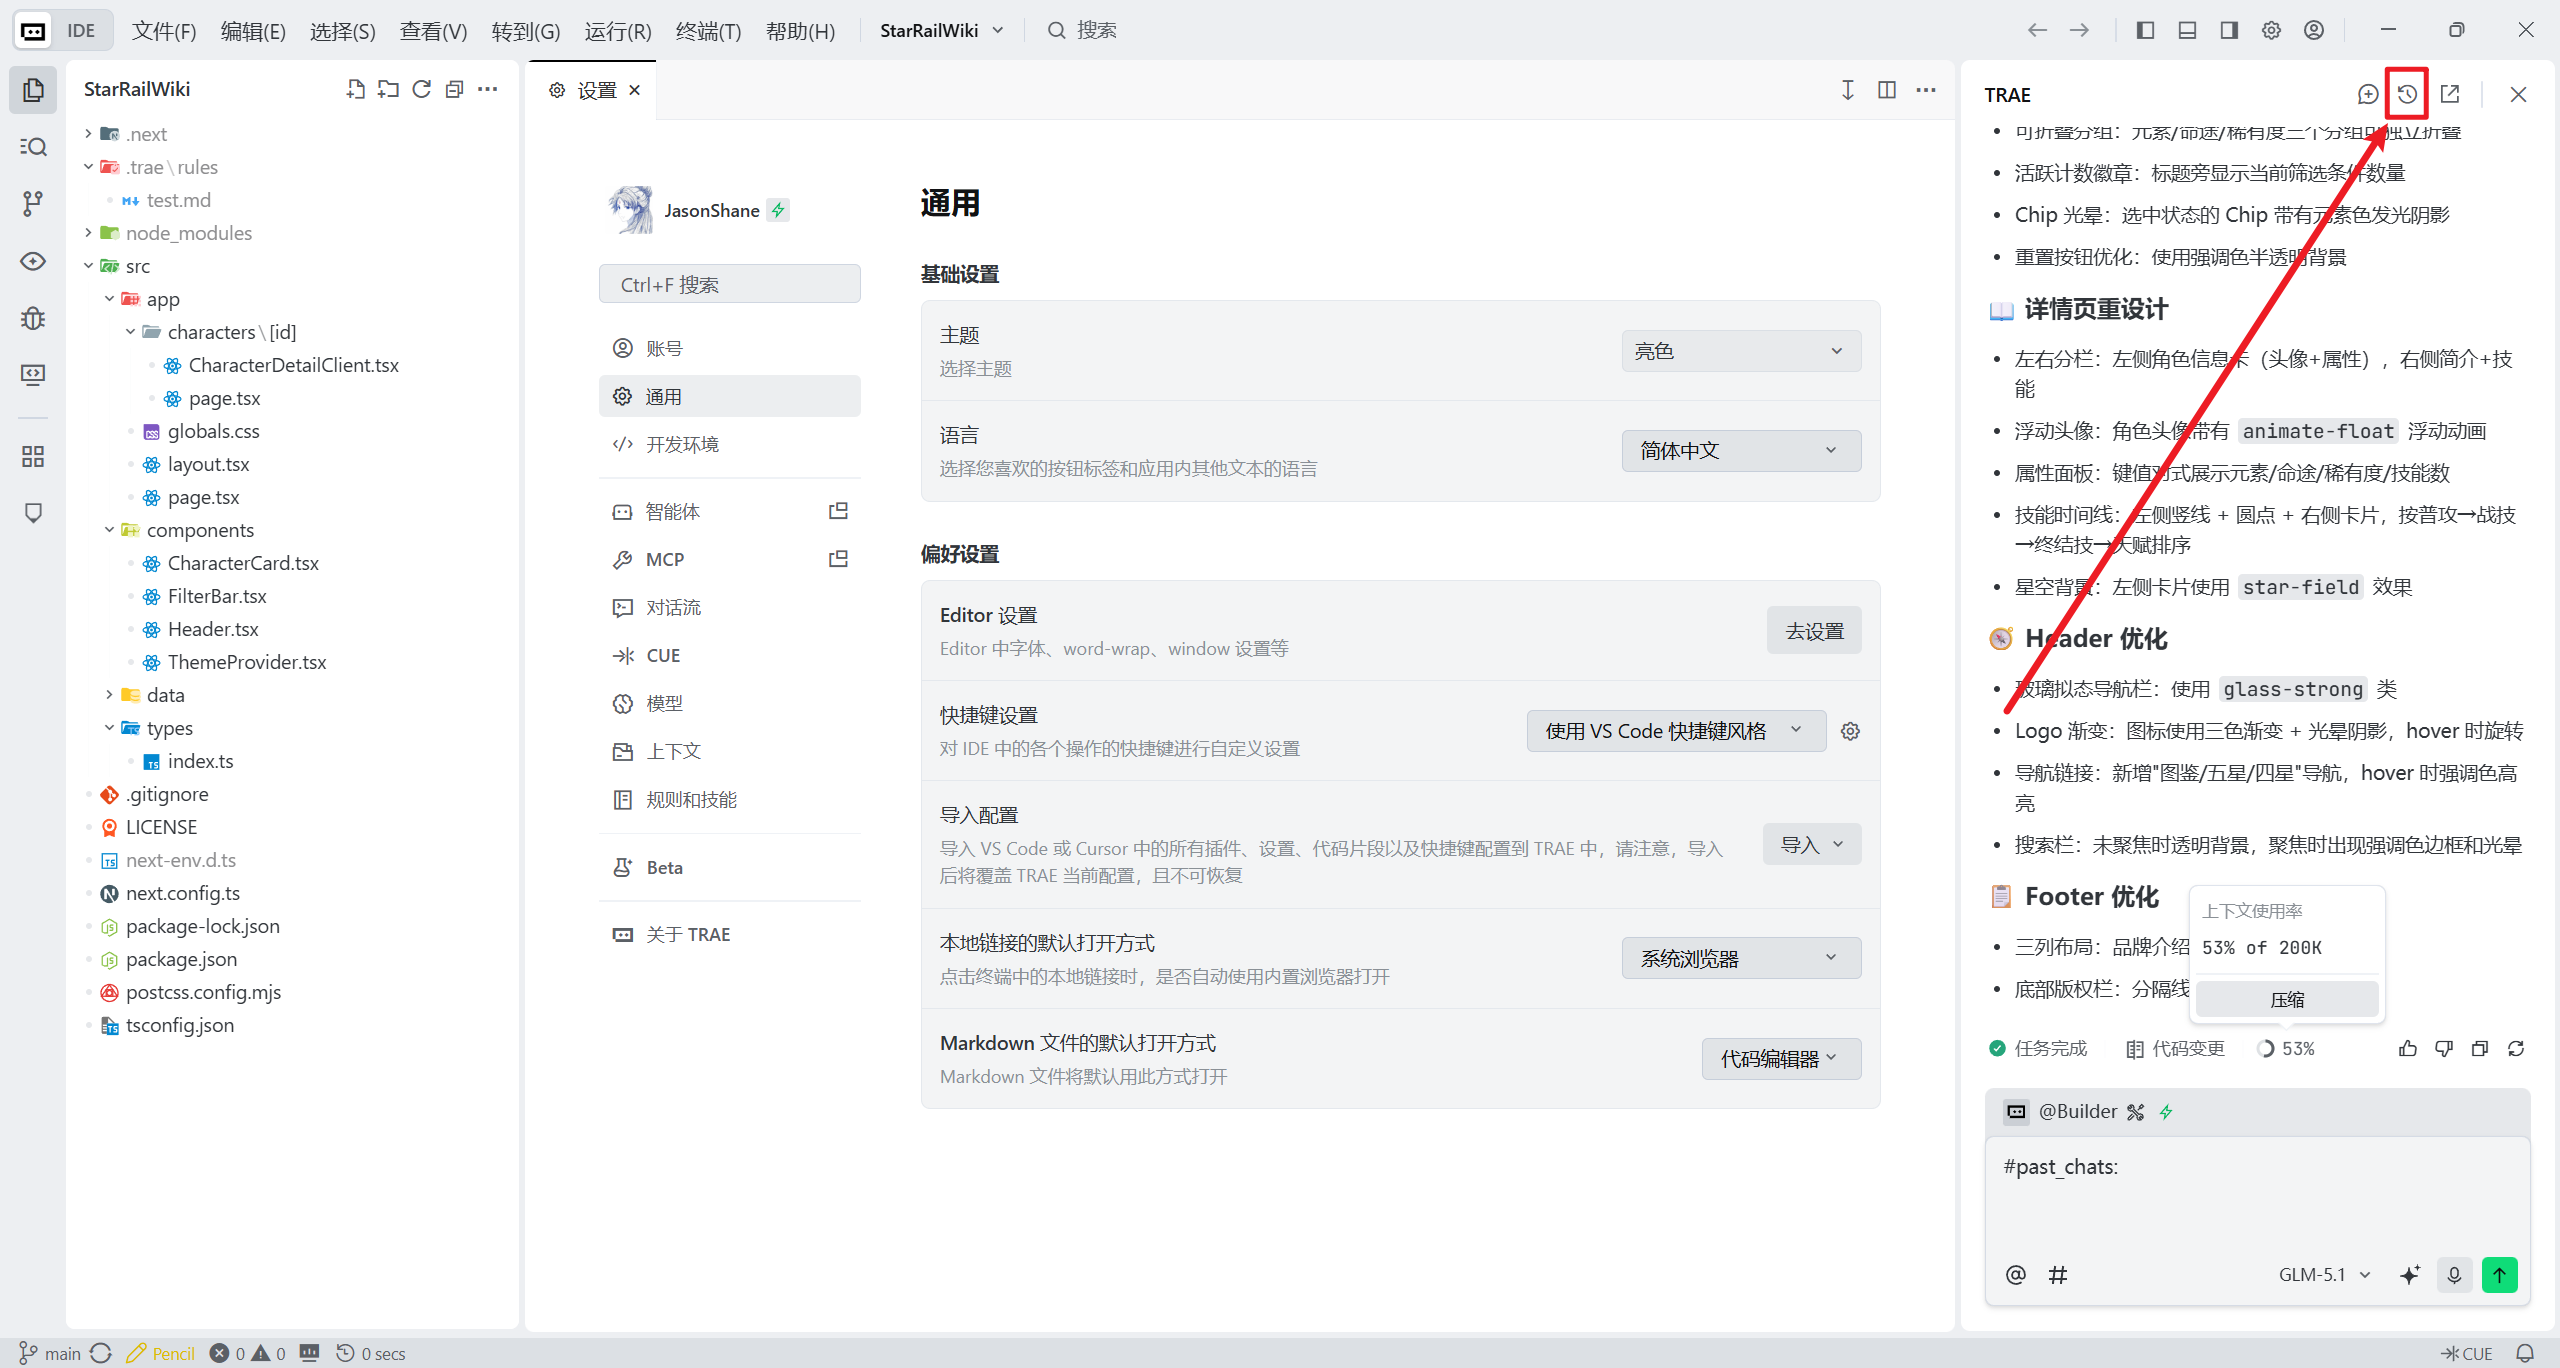Viewport: 2560px width, 1368px height.
Task: Click the 53% context usage indicator
Action: (x=2287, y=1048)
